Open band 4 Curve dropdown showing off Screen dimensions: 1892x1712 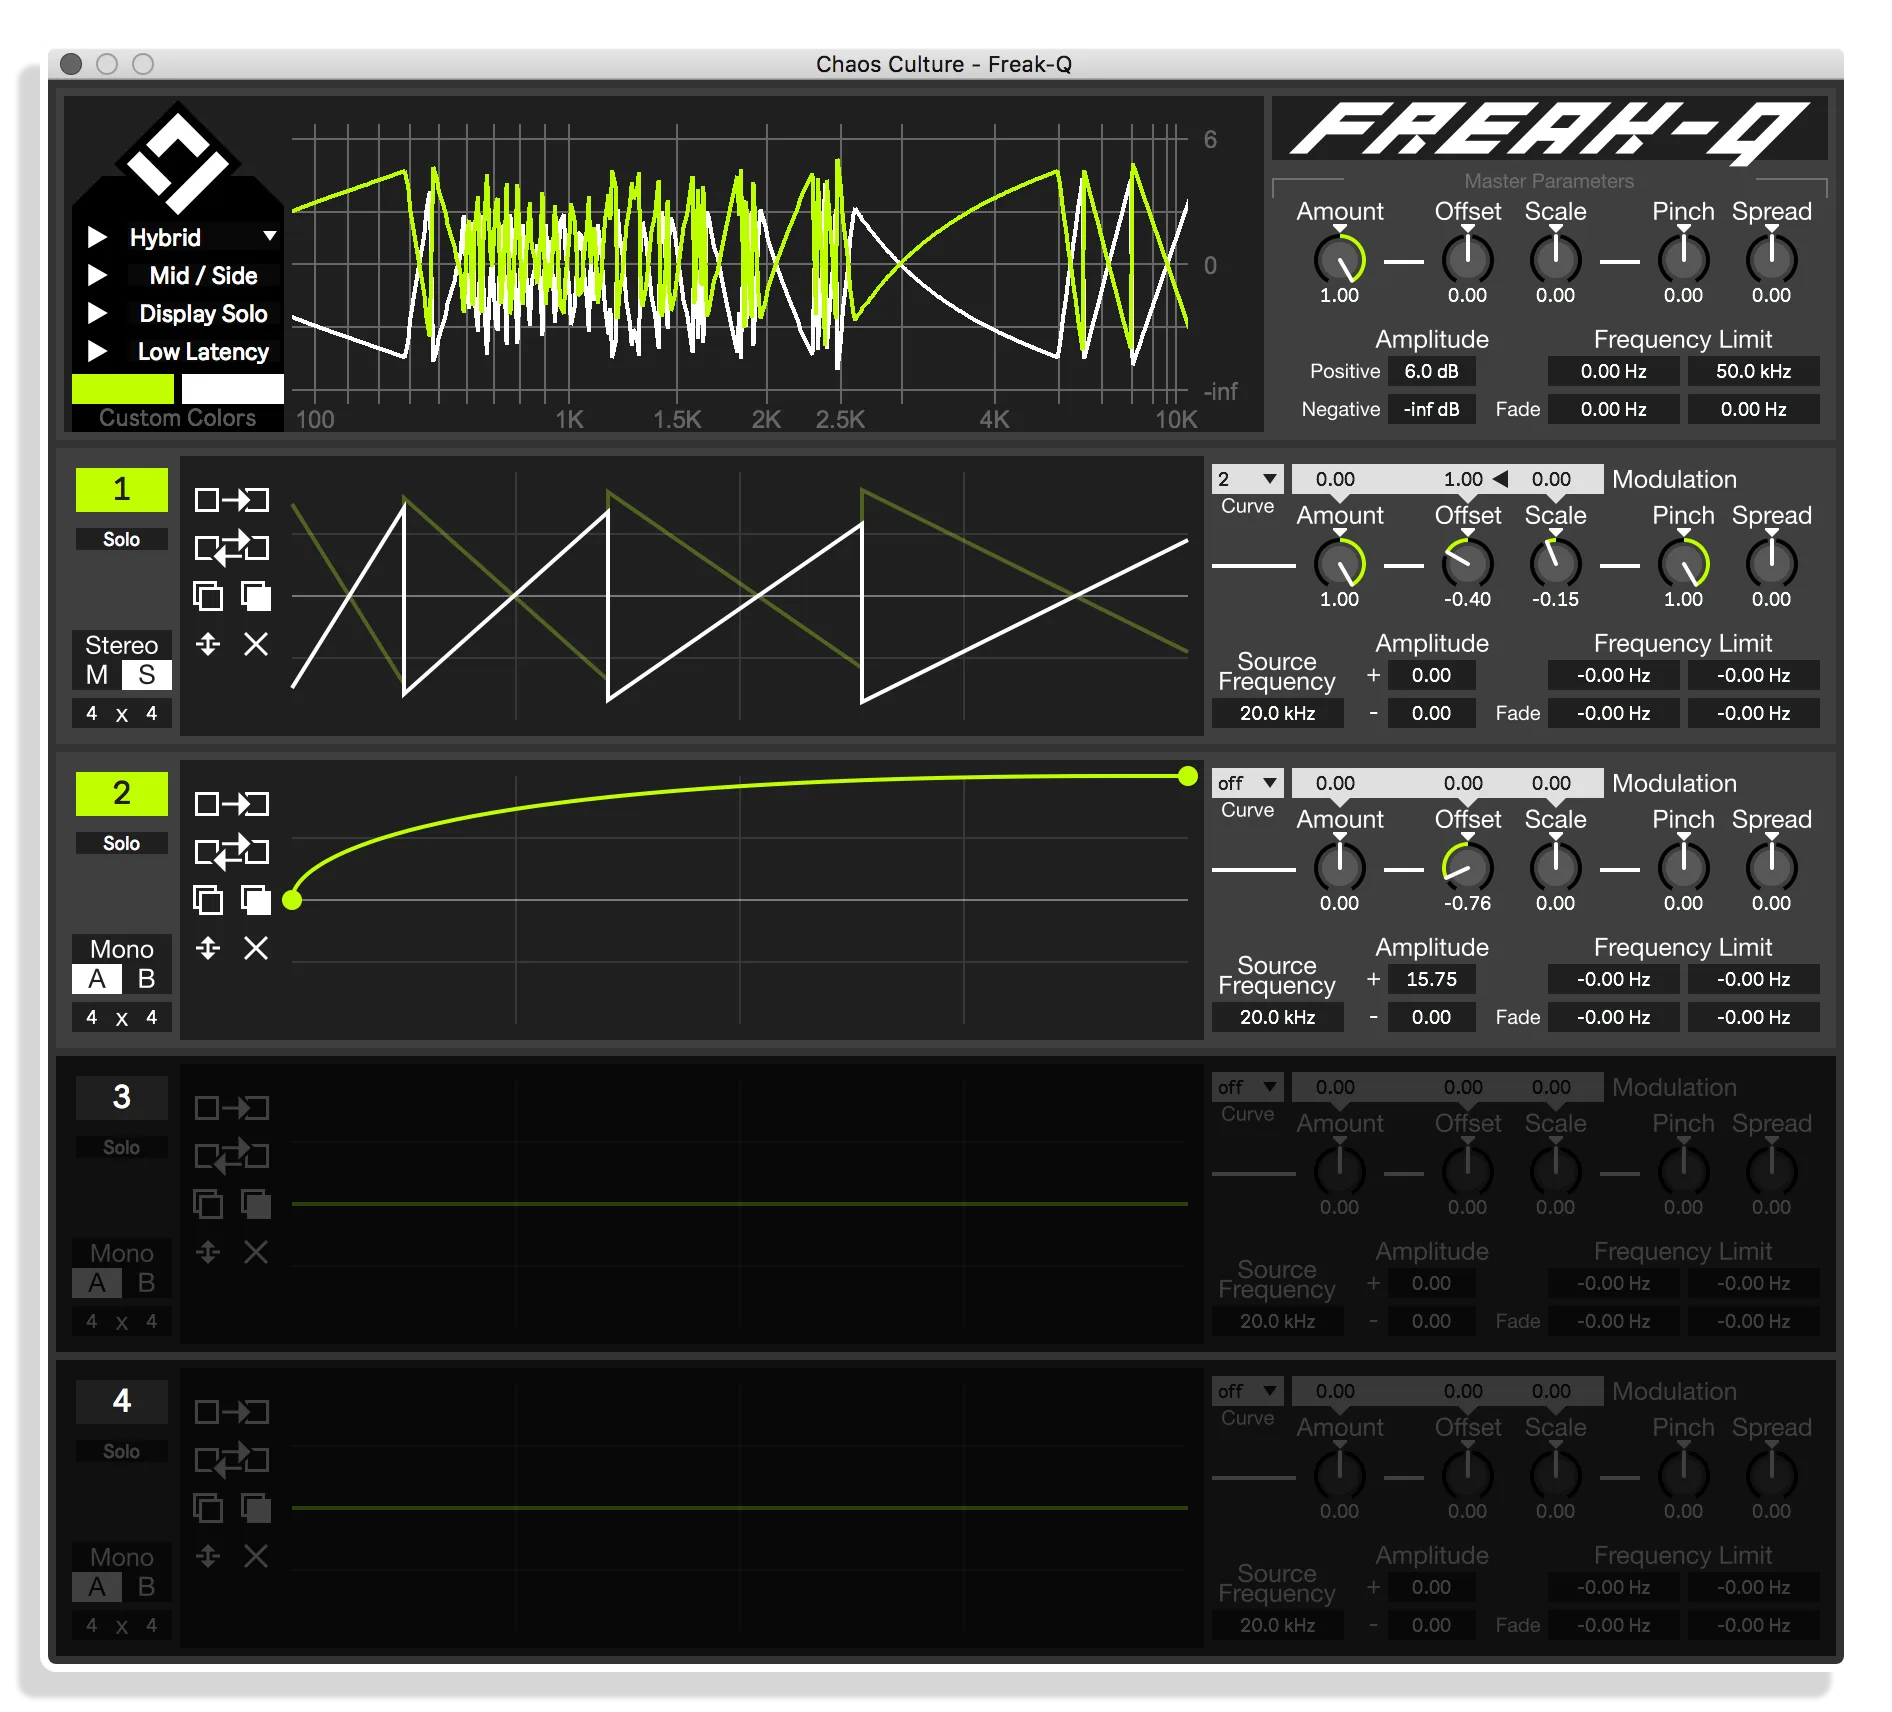tap(1247, 1391)
